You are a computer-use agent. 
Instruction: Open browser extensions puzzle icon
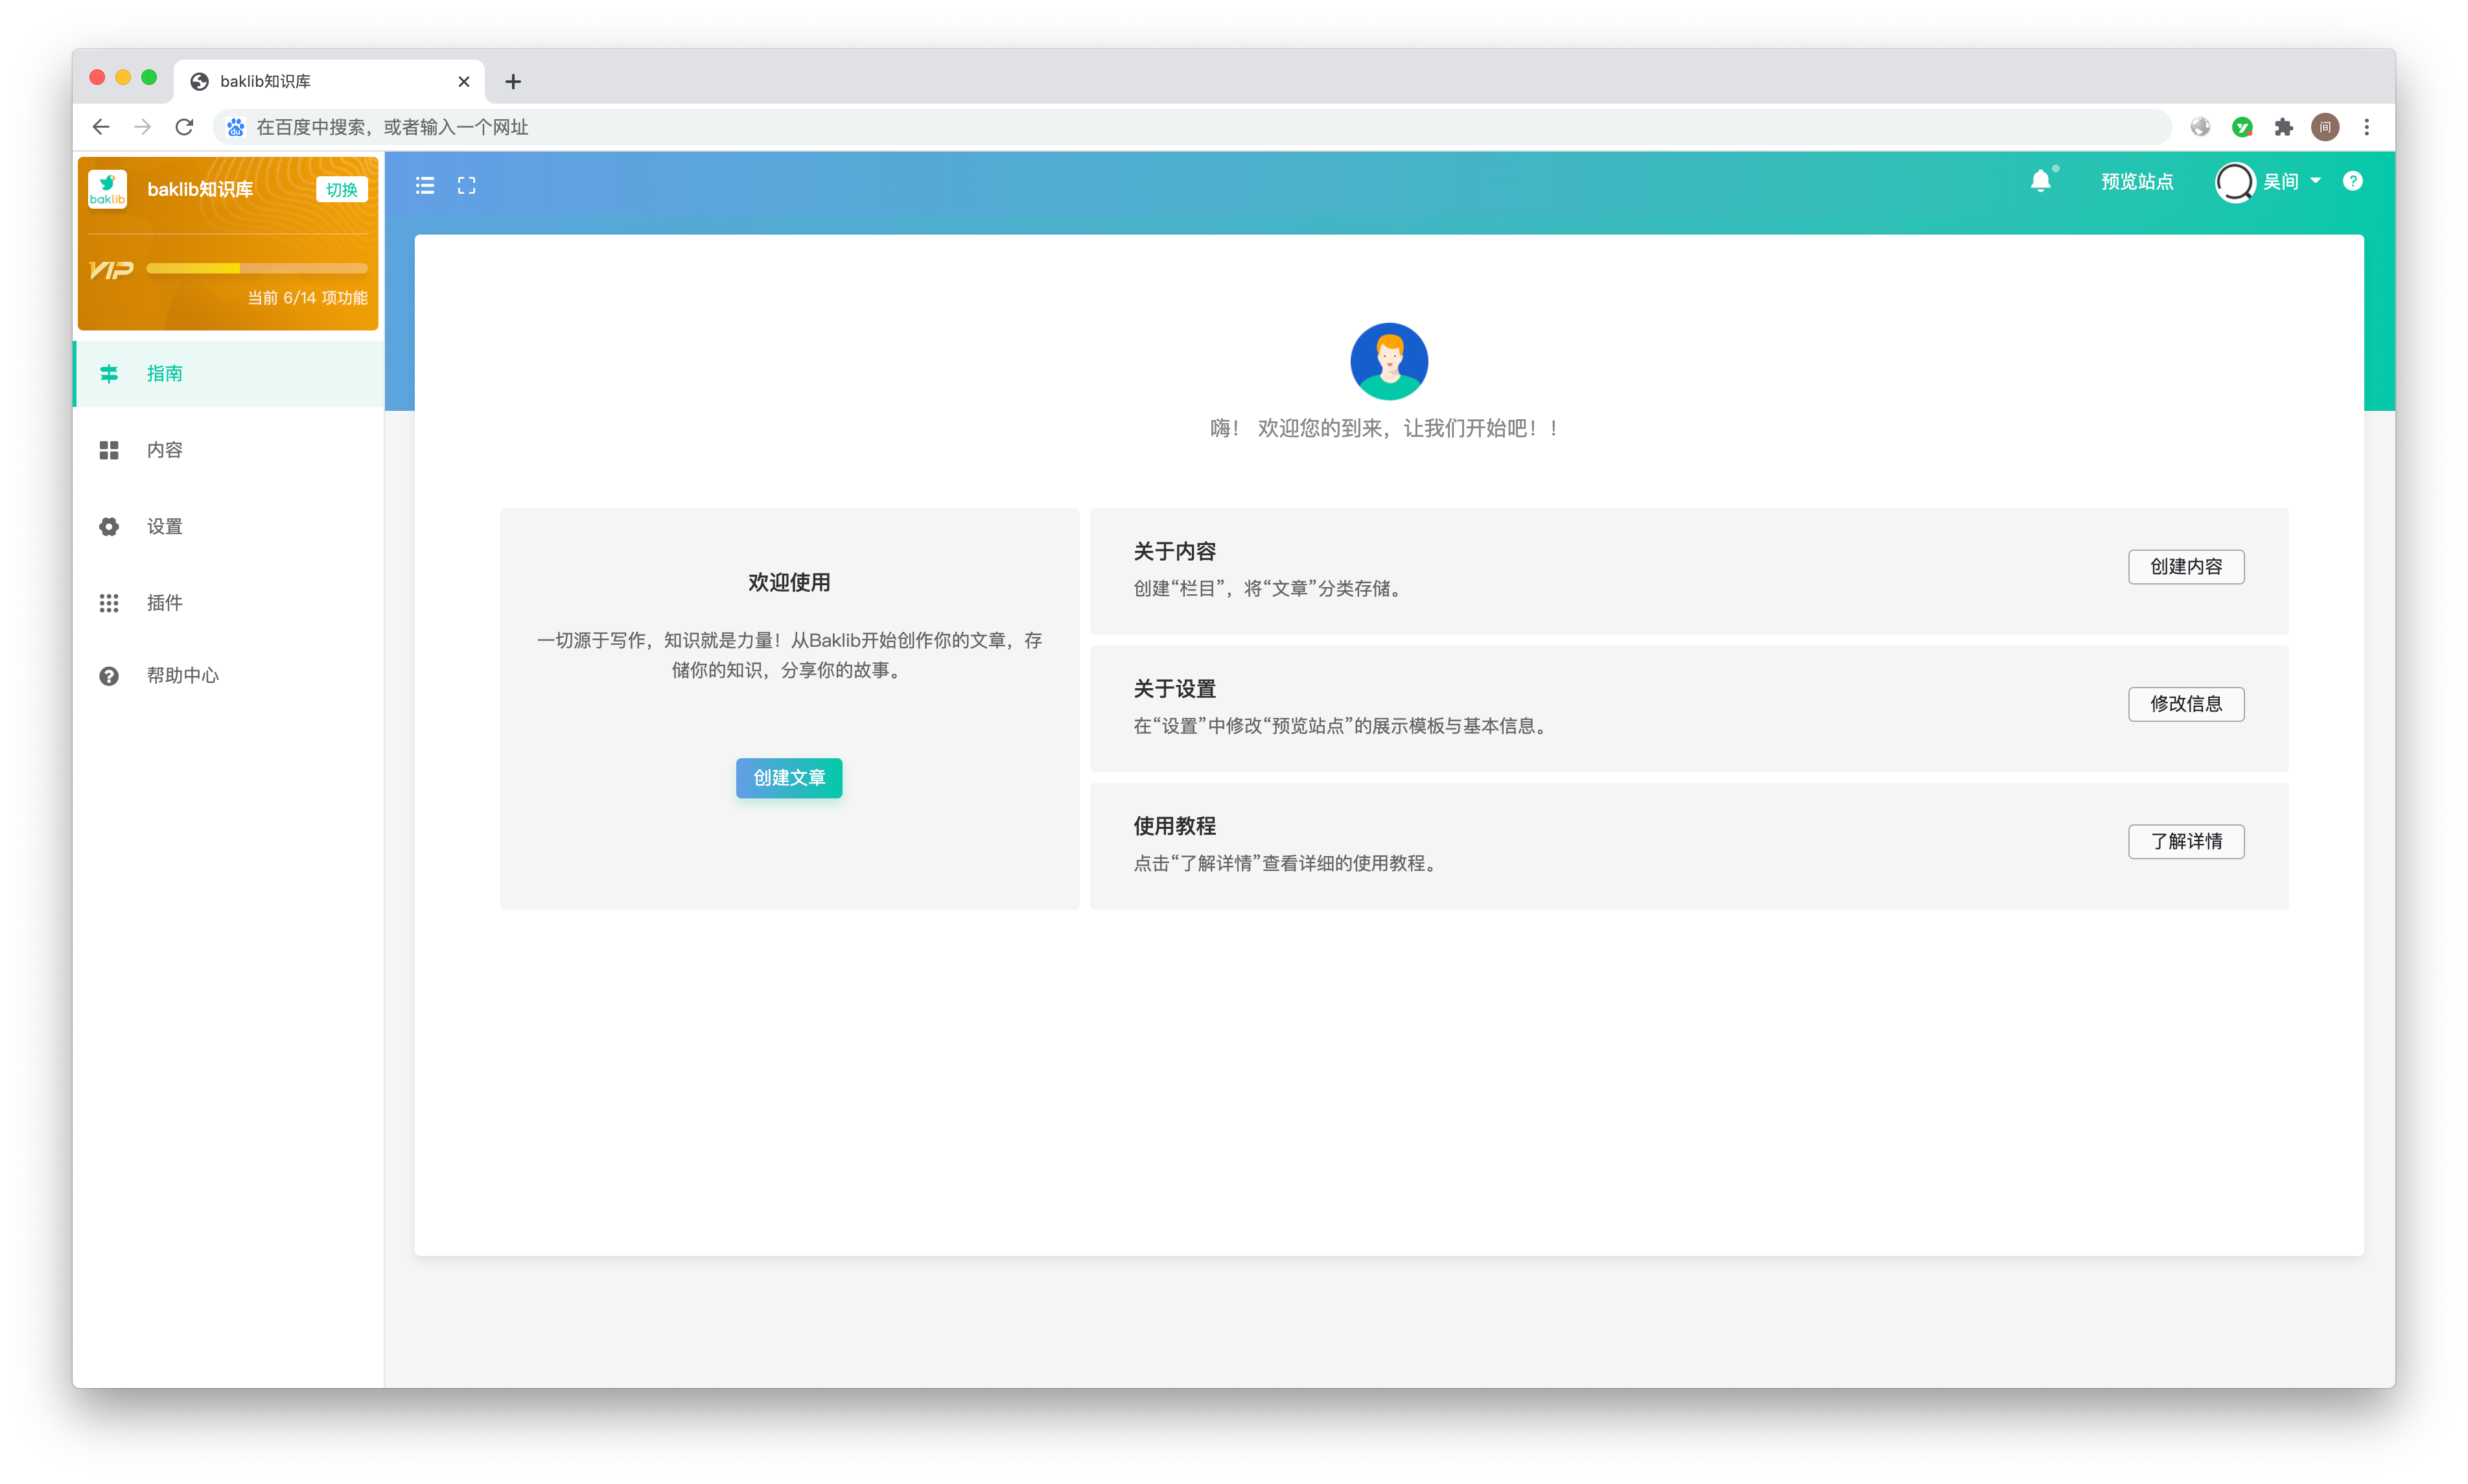[x=2283, y=127]
